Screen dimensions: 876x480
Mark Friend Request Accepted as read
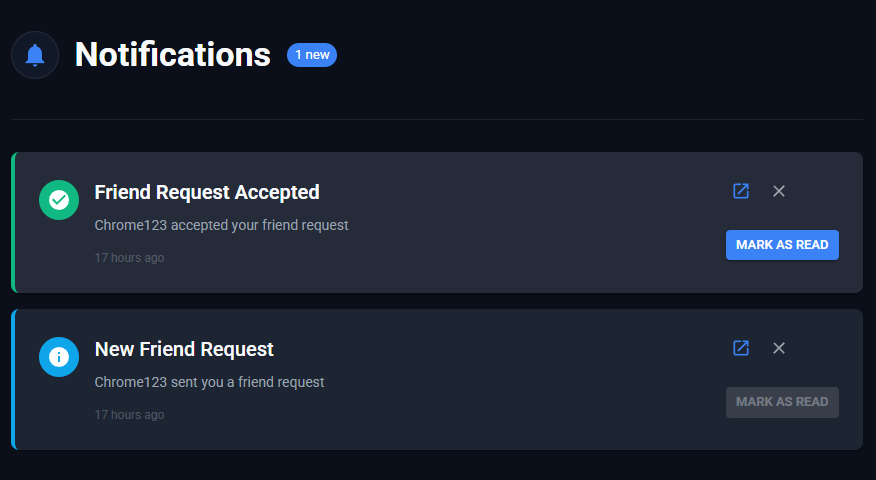(x=782, y=245)
